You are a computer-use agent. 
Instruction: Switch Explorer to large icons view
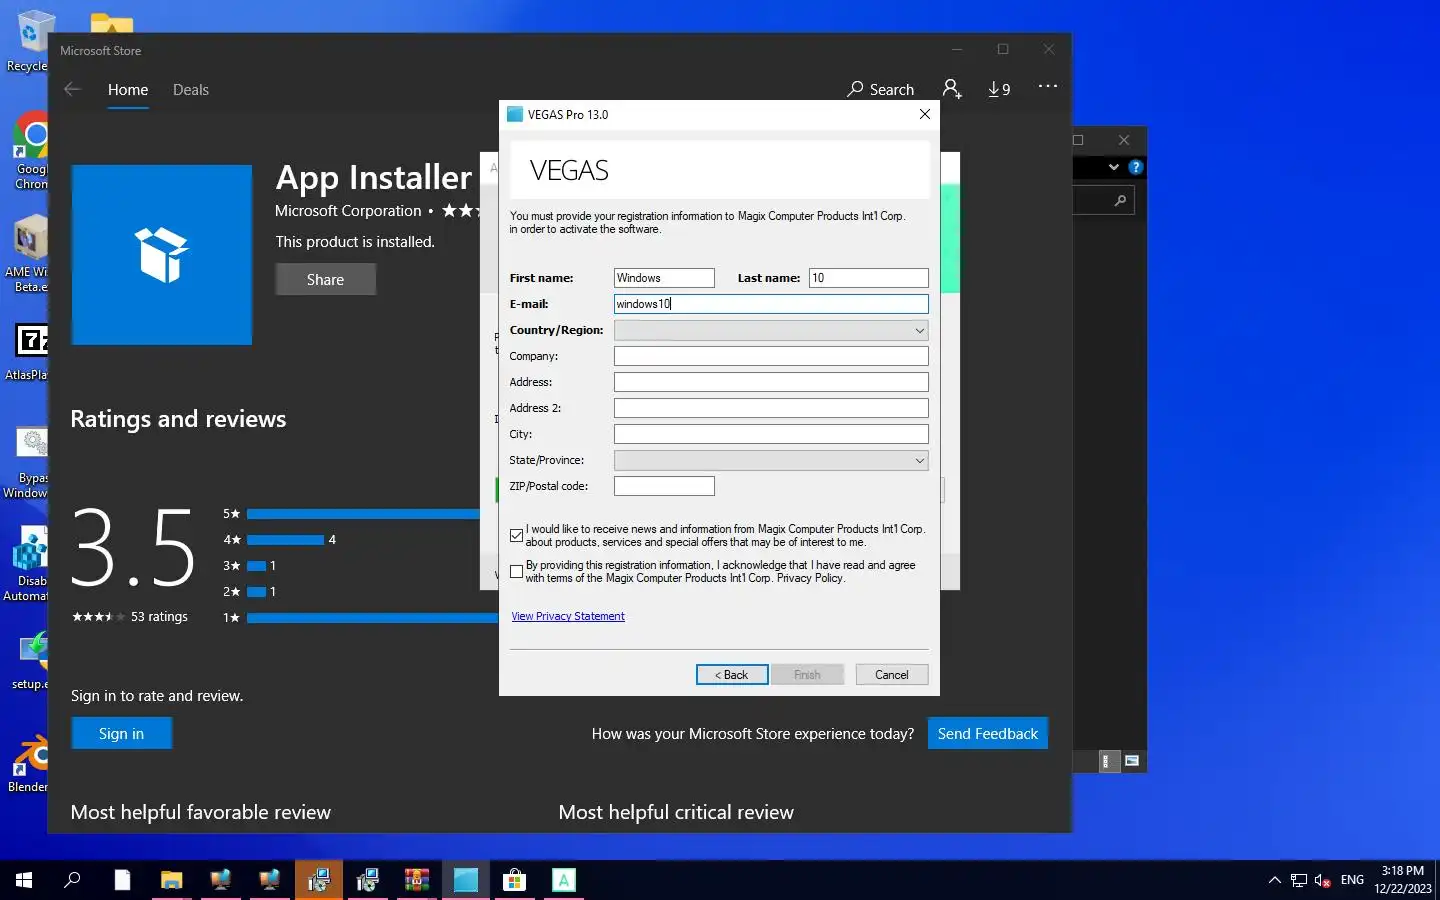point(1132,761)
